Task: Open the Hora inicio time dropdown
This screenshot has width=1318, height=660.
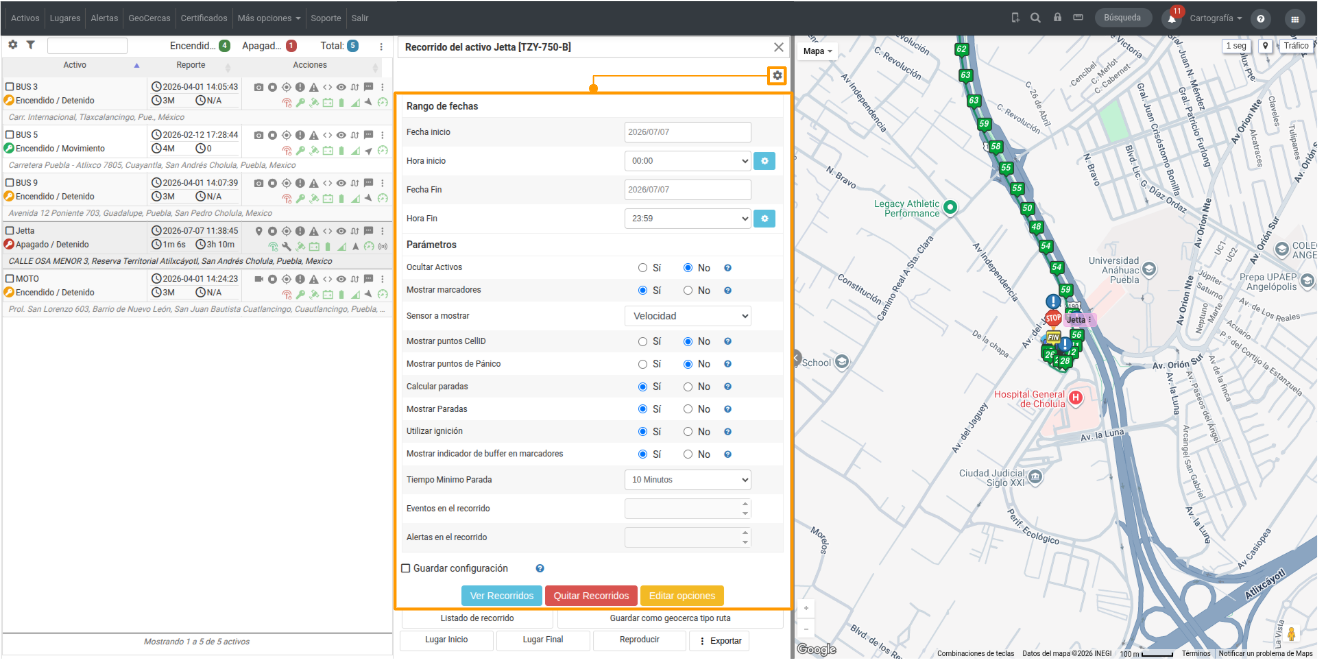Action: (x=688, y=161)
